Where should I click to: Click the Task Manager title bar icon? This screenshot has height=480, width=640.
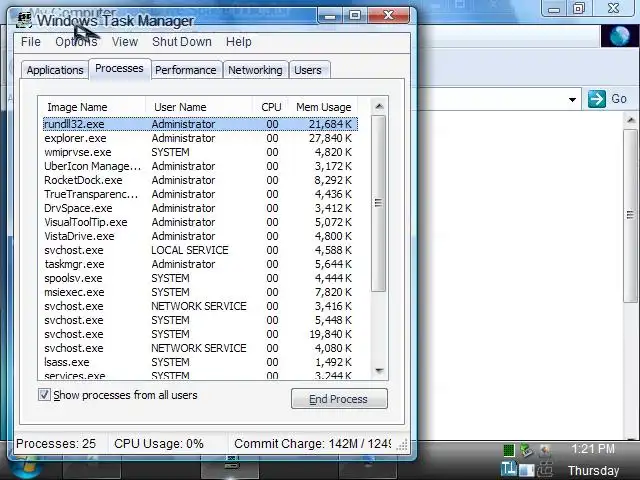pyautogui.click(x=24, y=20)
